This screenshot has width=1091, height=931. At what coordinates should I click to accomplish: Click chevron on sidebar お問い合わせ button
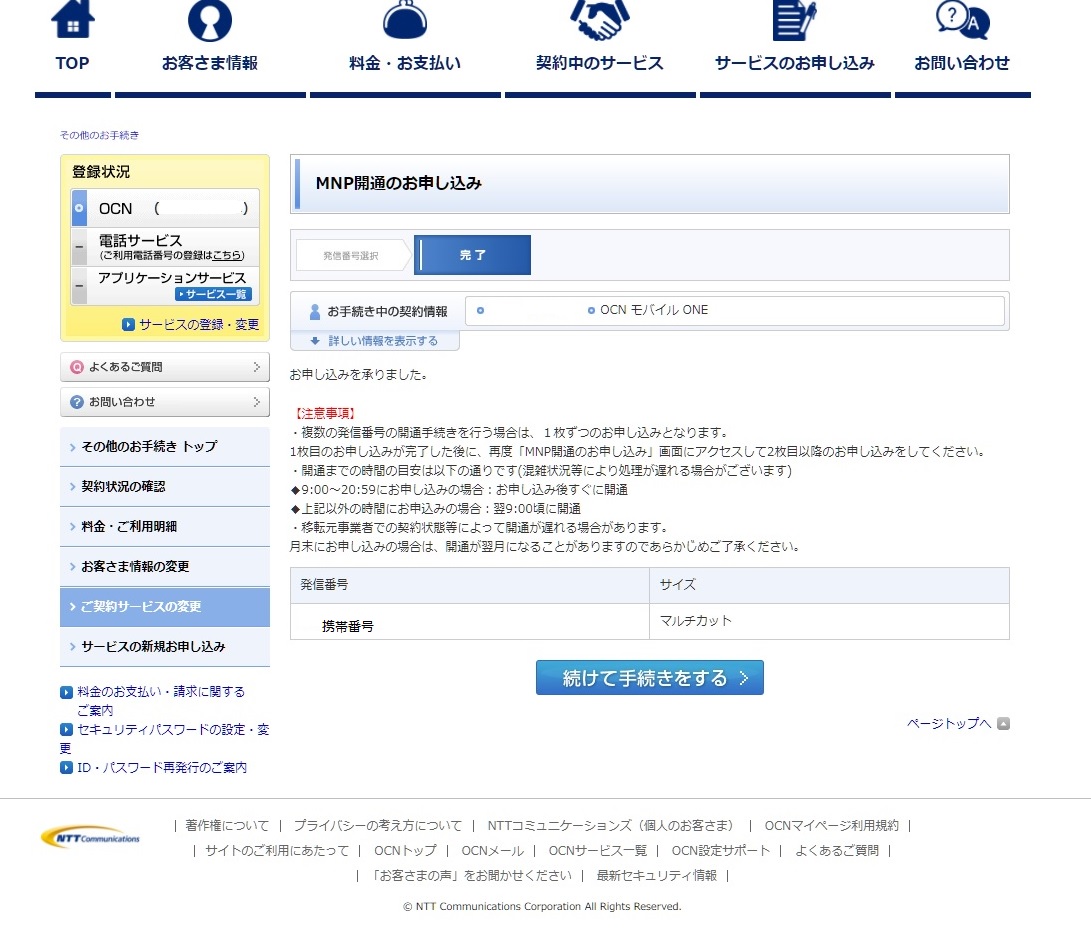[x=257, y=402]
